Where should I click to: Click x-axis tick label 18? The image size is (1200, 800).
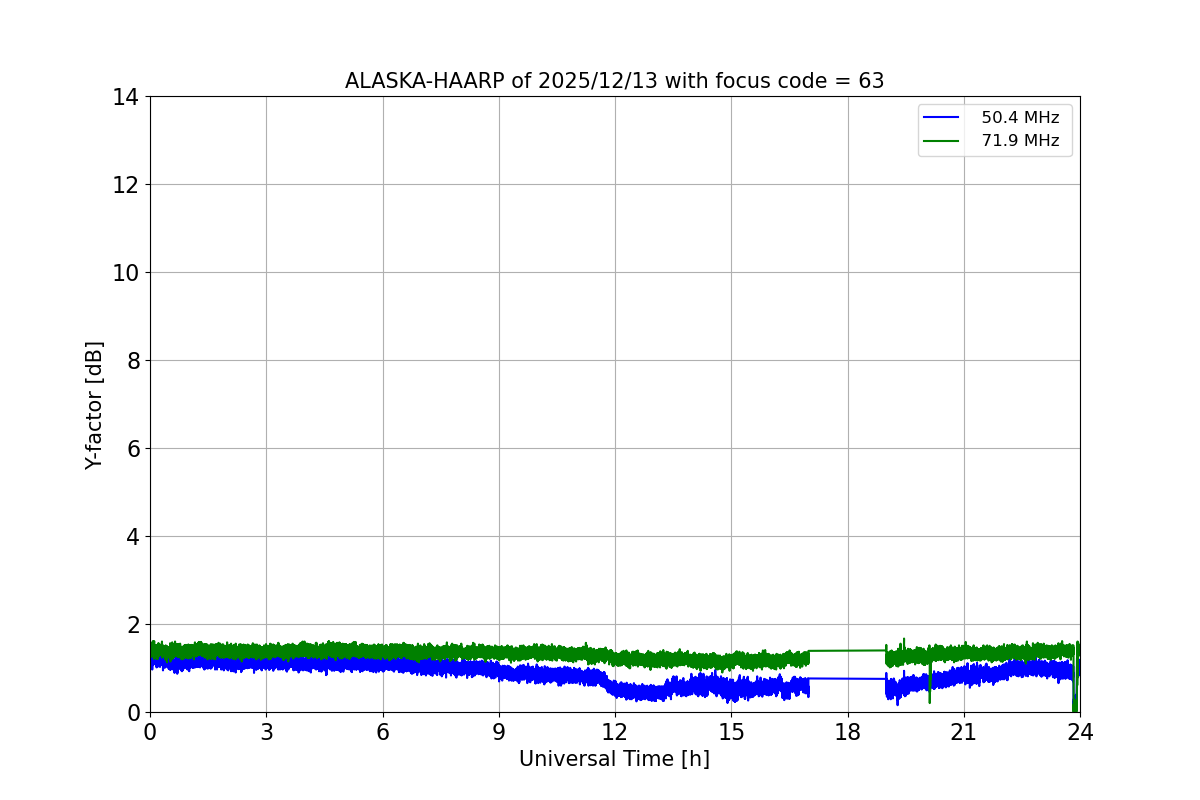coord(848,732)
